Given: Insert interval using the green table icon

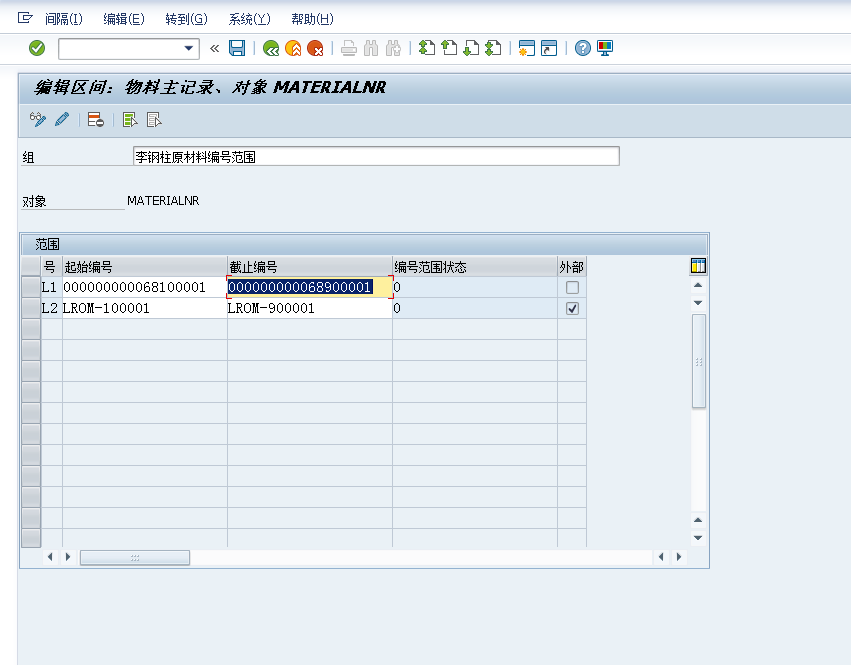Looking at the screenshot, I should pos(128,119).
